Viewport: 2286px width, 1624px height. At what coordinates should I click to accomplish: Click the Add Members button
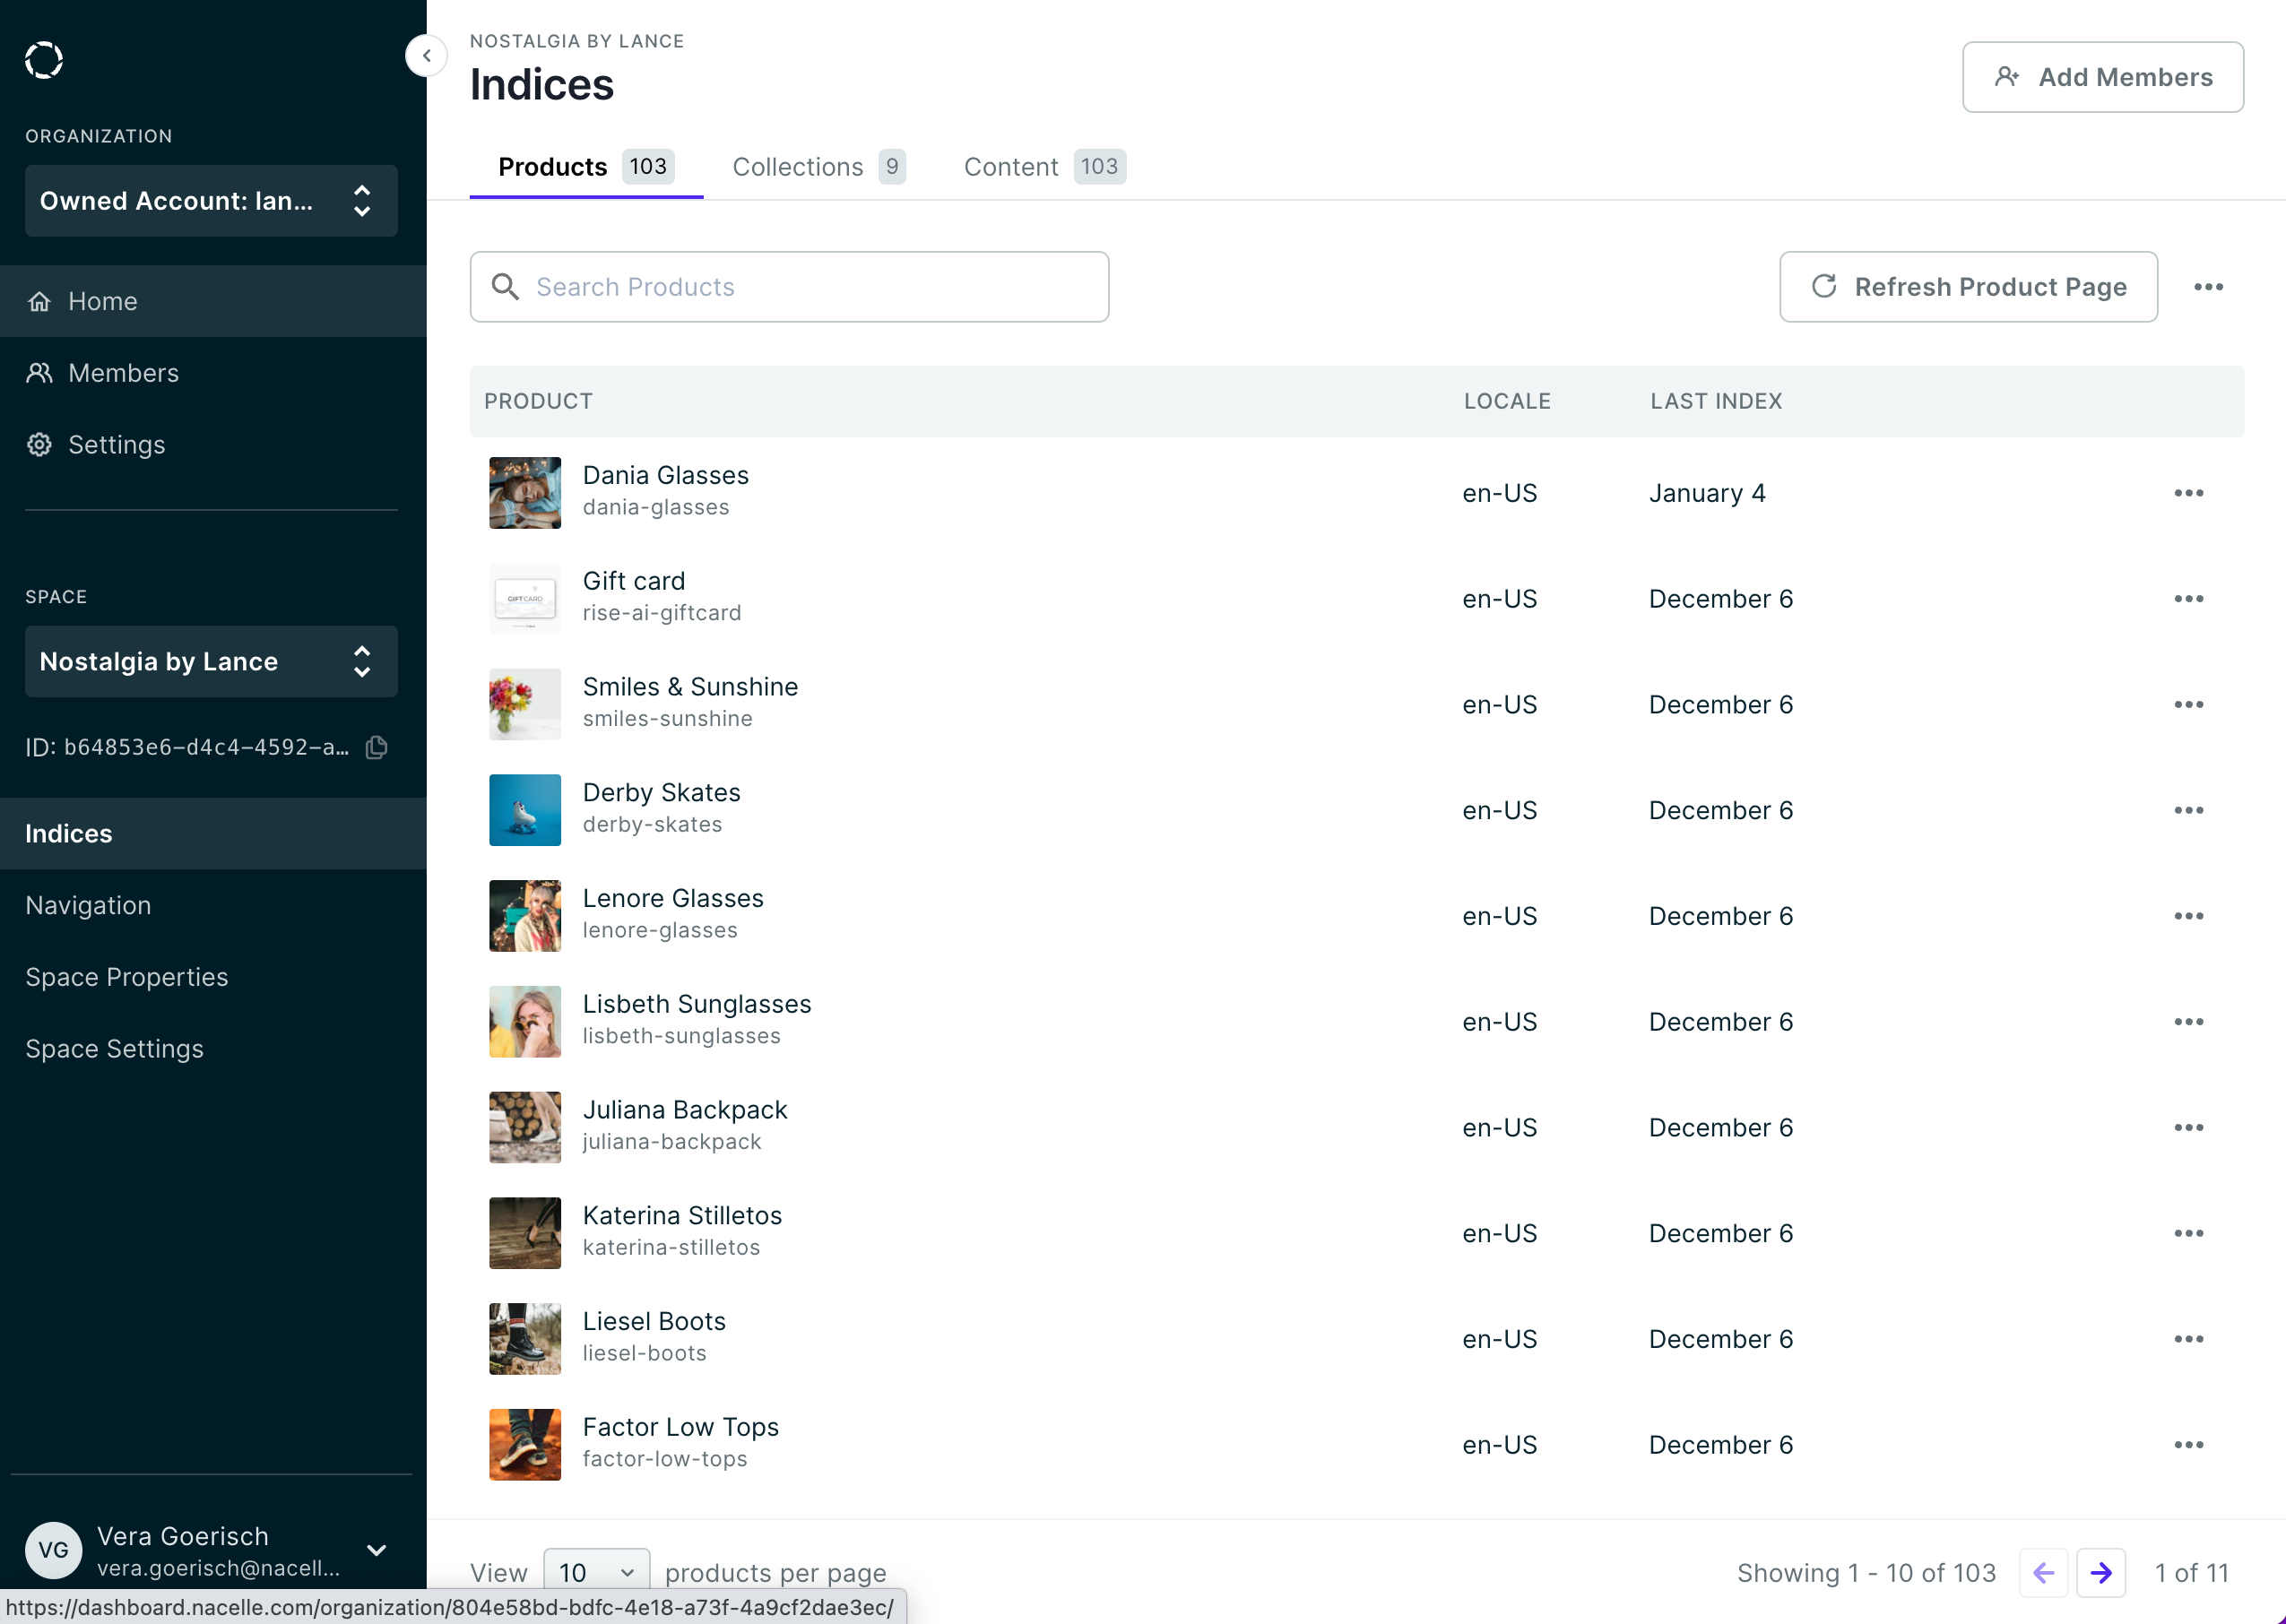click(2102, 77)
